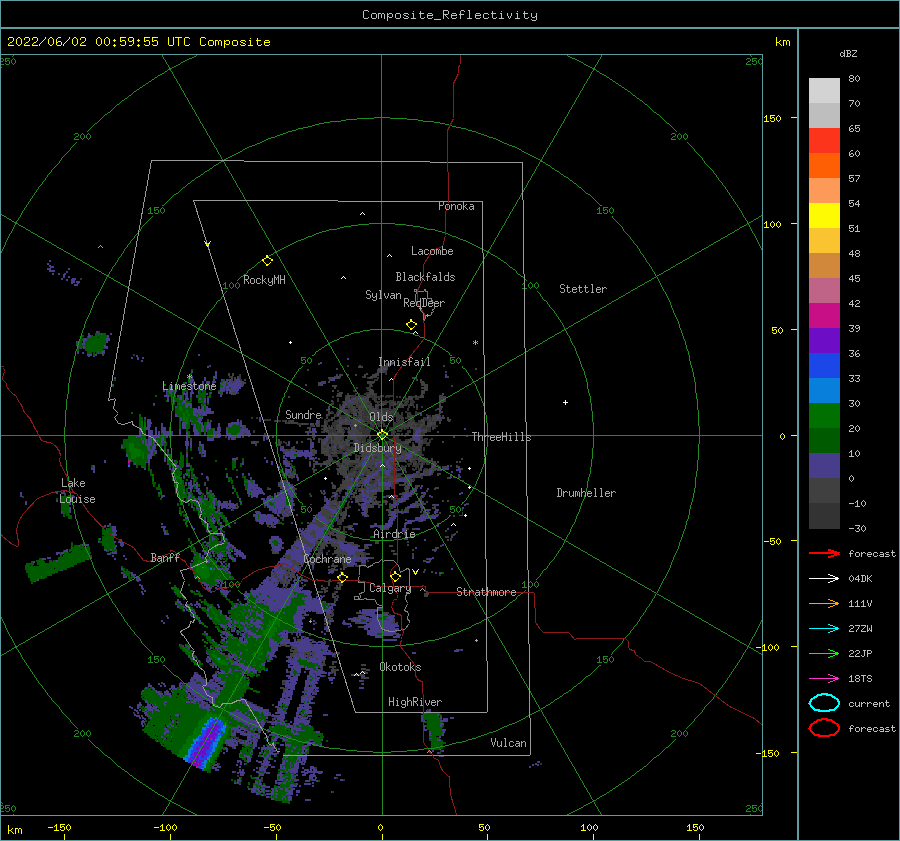Image resolution: width=900 pixels, height=841 pixels.
Task: Choose the magenta 18TS arrow symbol
Action: [x=824, y=679]
